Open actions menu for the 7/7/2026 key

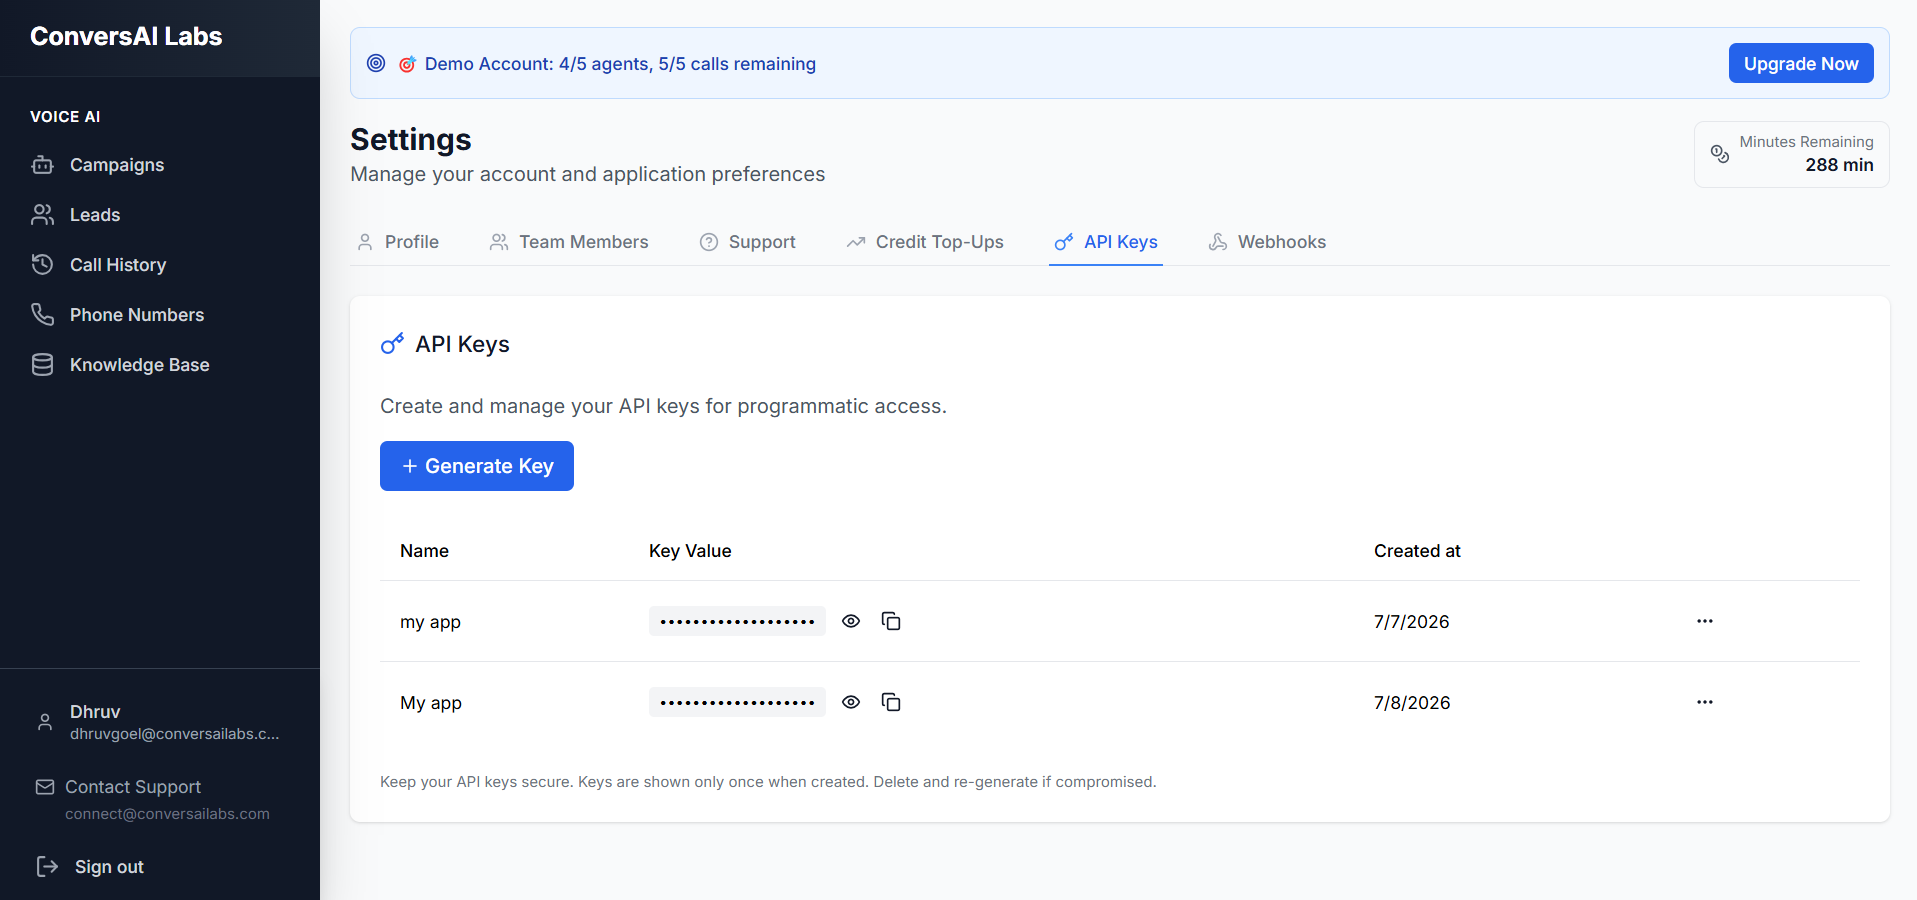pyautogui.click(x=1705, y=621)
